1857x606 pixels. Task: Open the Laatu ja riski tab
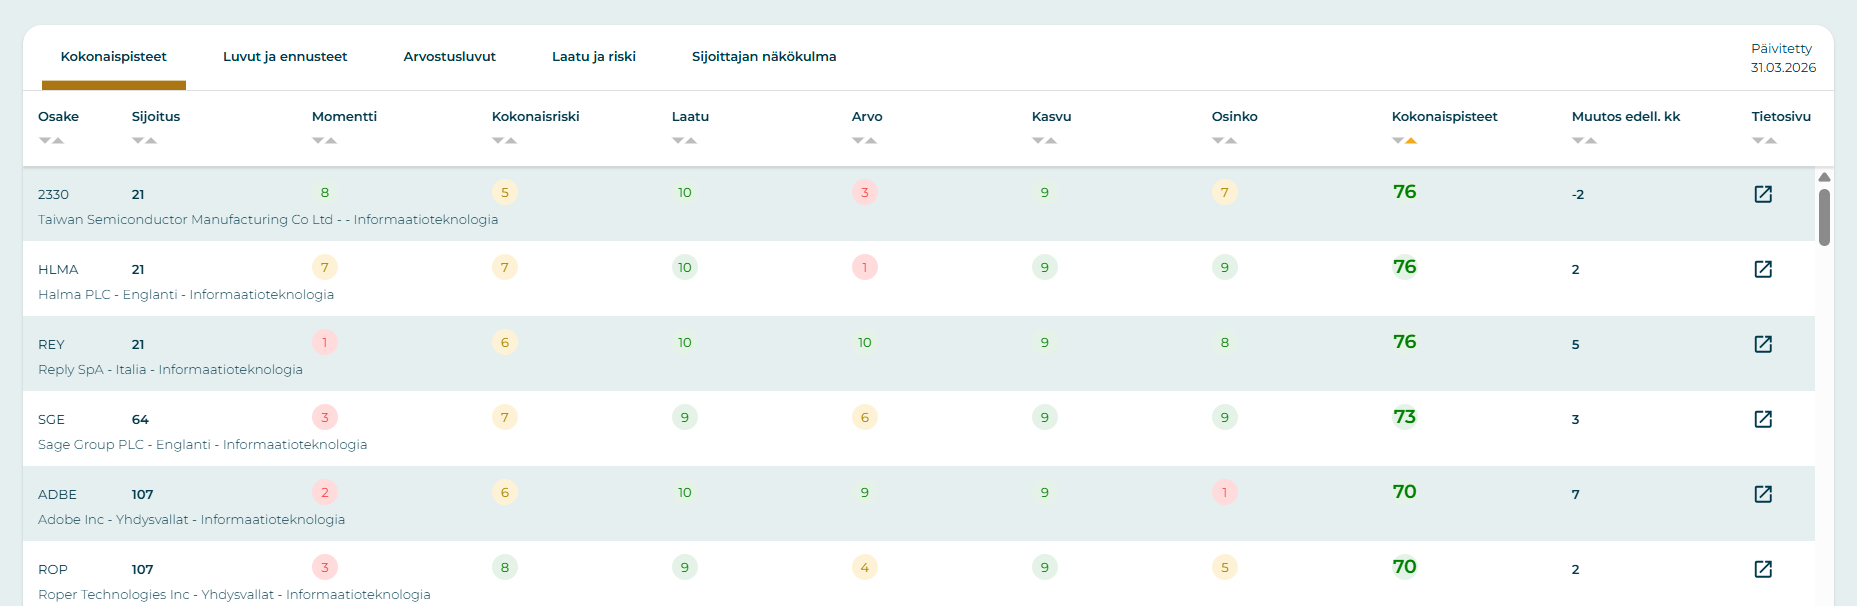click(593, 57)
